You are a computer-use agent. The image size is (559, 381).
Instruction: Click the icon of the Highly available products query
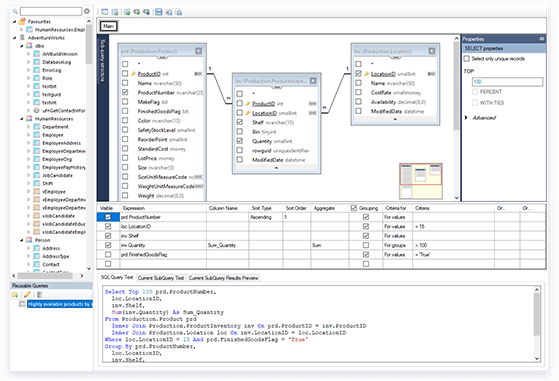[22, 304]
